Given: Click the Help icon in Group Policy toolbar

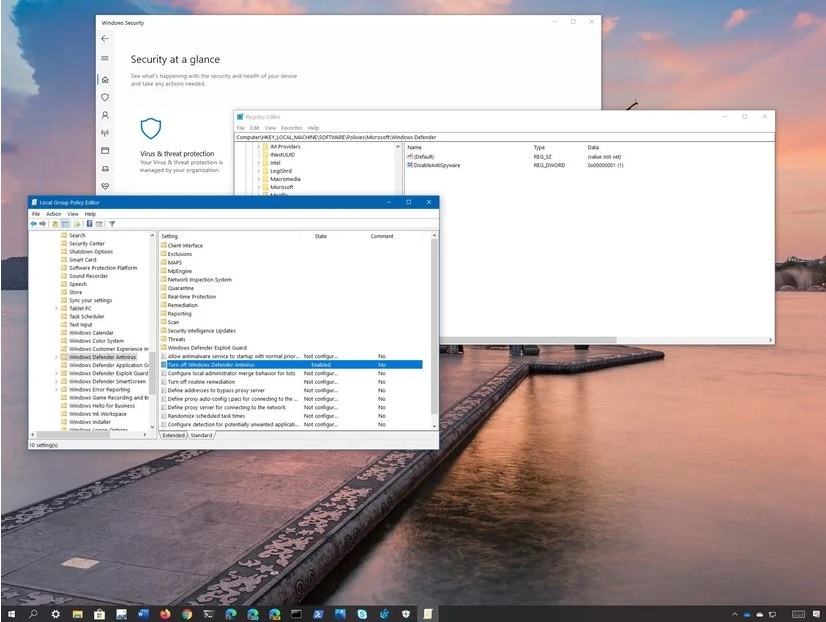Looking at the screenshot, I should (89, 224).
